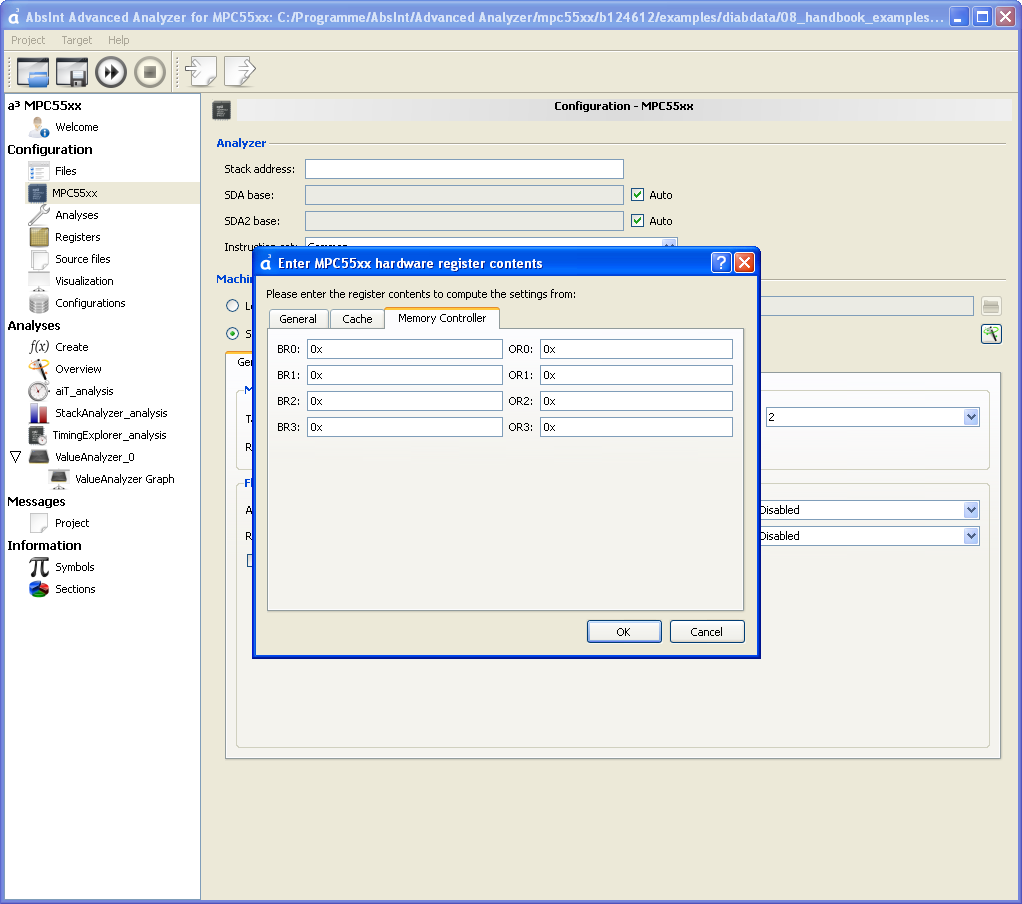Click the stop analysis toolbar button
The height and width of the screenshot is (904, 1022).
150,72
